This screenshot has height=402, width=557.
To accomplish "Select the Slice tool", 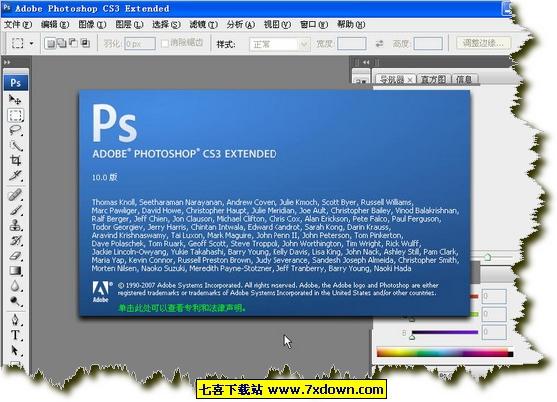I will tap(15, 175).
